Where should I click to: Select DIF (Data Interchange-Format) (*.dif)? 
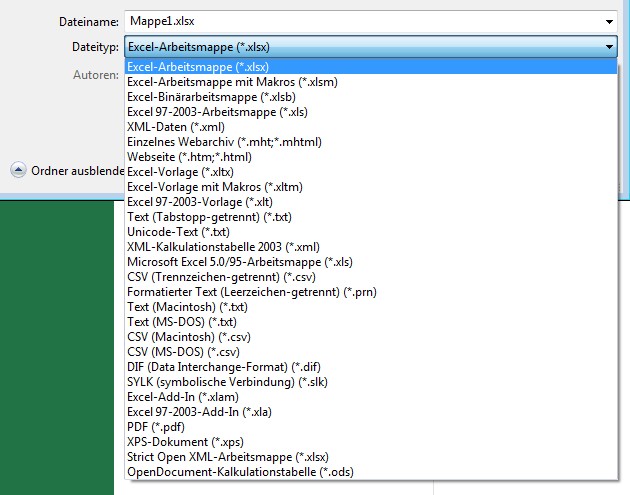tap(371, 367)
